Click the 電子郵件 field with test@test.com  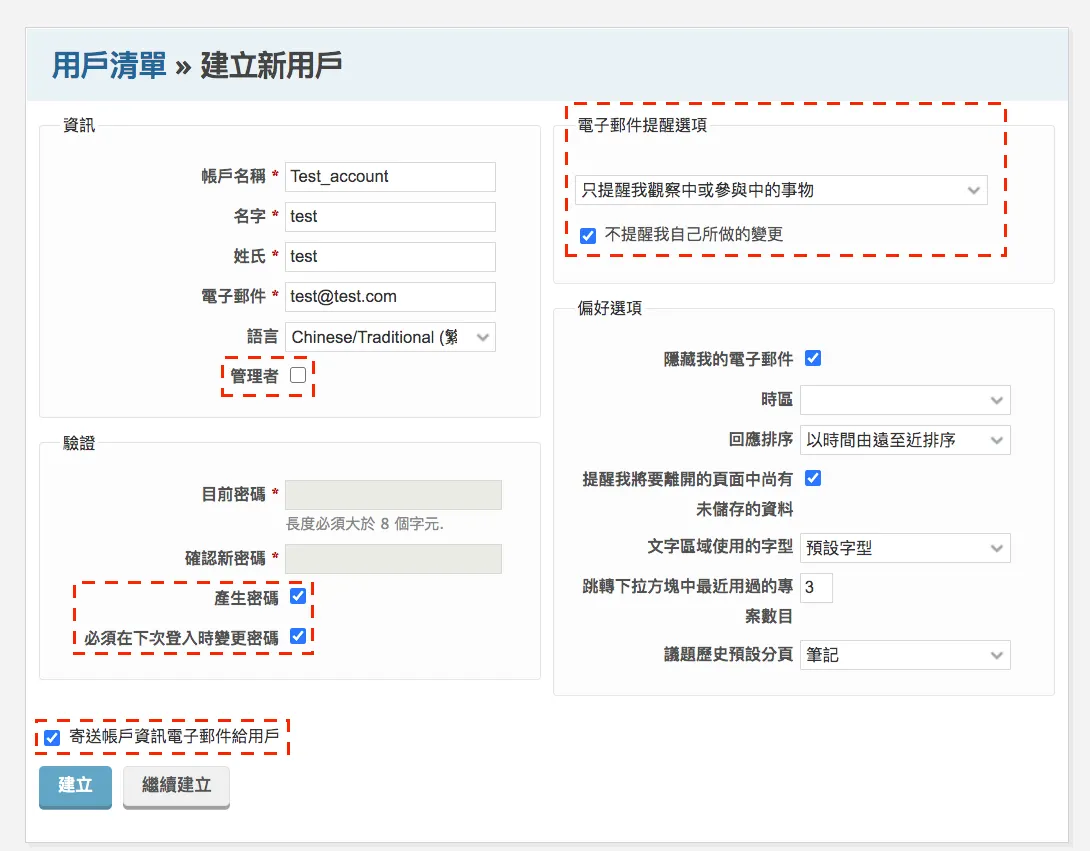pos(390,297)
